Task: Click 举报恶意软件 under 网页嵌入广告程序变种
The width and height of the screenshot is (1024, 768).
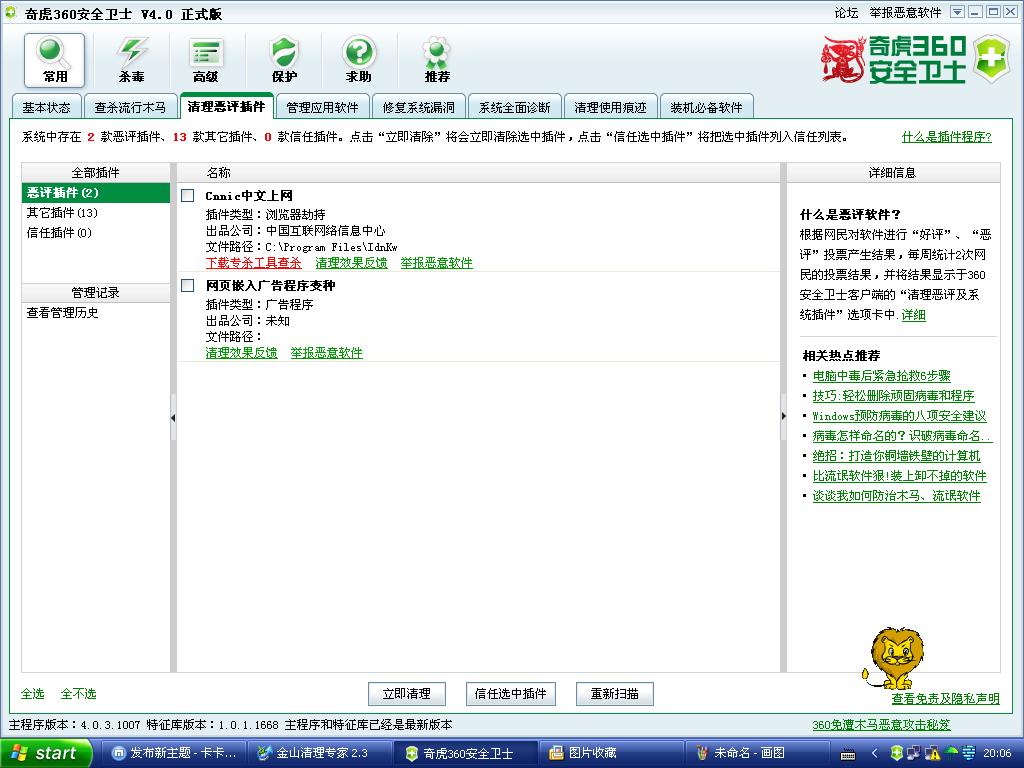Action: tap(327, 353)
